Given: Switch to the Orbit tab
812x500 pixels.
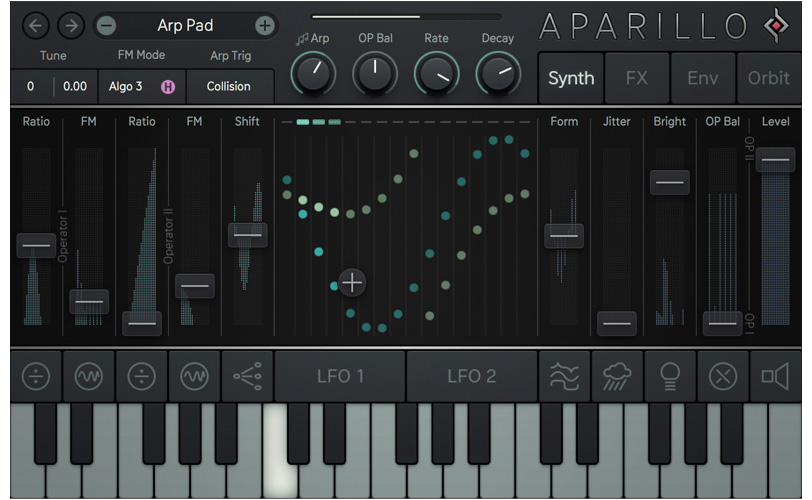Looking at the screenshot, I should tap(769, 78).
